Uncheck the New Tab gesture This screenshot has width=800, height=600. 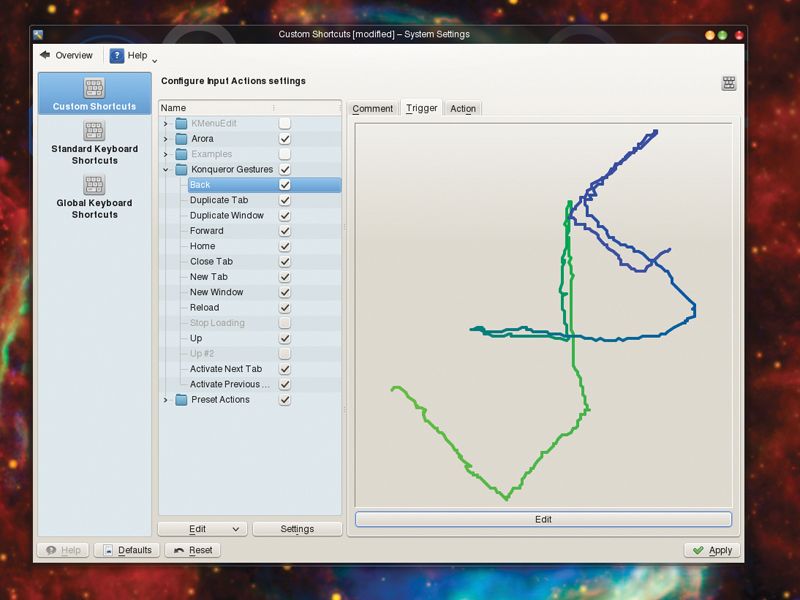click(285, 276)
